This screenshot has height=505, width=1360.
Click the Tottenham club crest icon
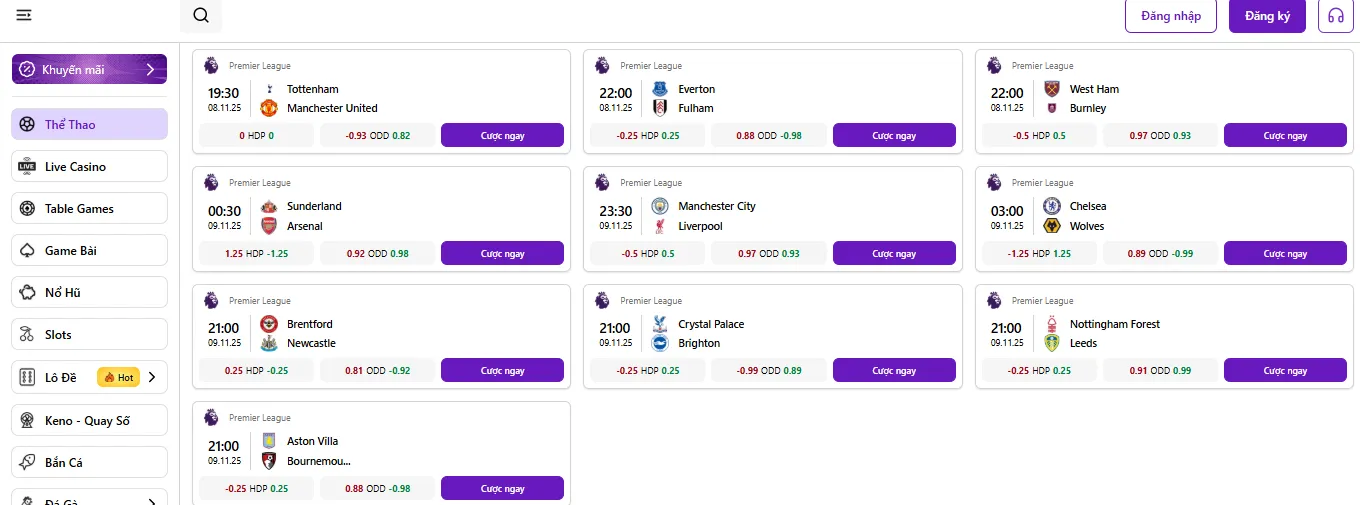[x=268, y=89]
